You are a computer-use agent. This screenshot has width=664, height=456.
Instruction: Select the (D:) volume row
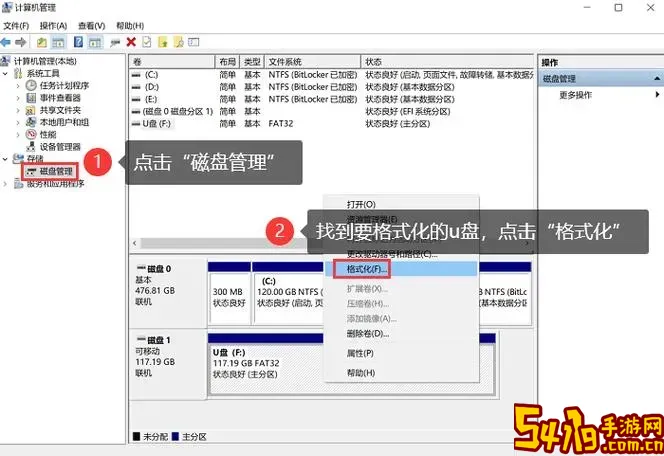coord(332,87)
